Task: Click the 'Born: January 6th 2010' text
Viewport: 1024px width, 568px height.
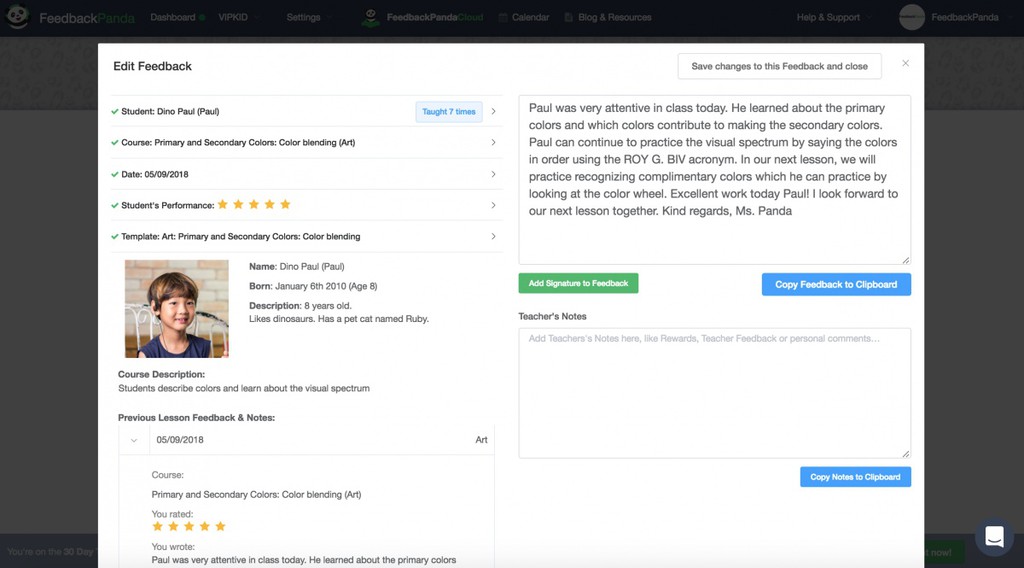Action: (x=313, y=286)
